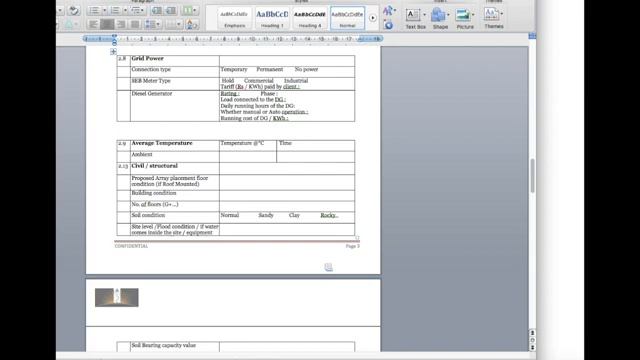Click the first-line indent marker on the ruler

[114, 36]
